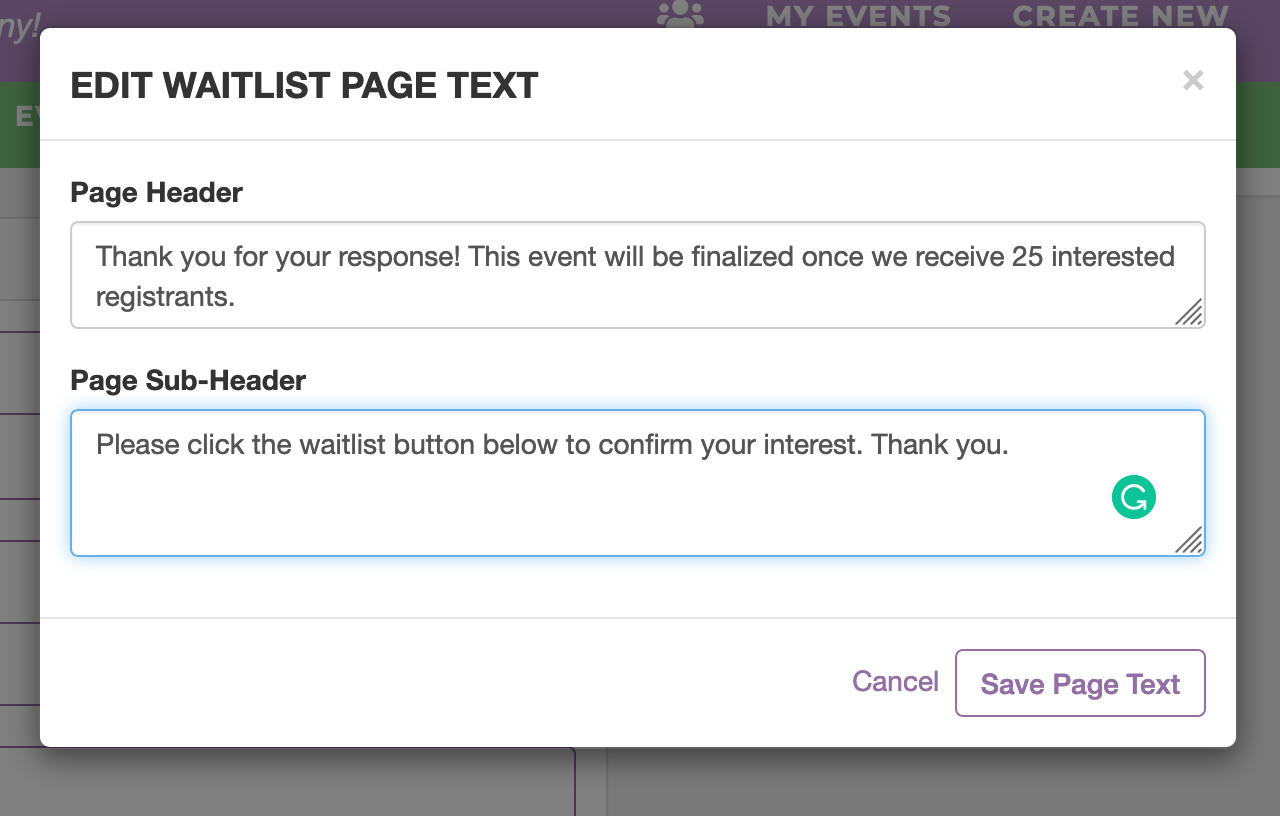Click the "EDIT WAITLIST PAGE TEXT" dialog title
The width and height of the screenshot is (1280, 816).
click(304, 85)
